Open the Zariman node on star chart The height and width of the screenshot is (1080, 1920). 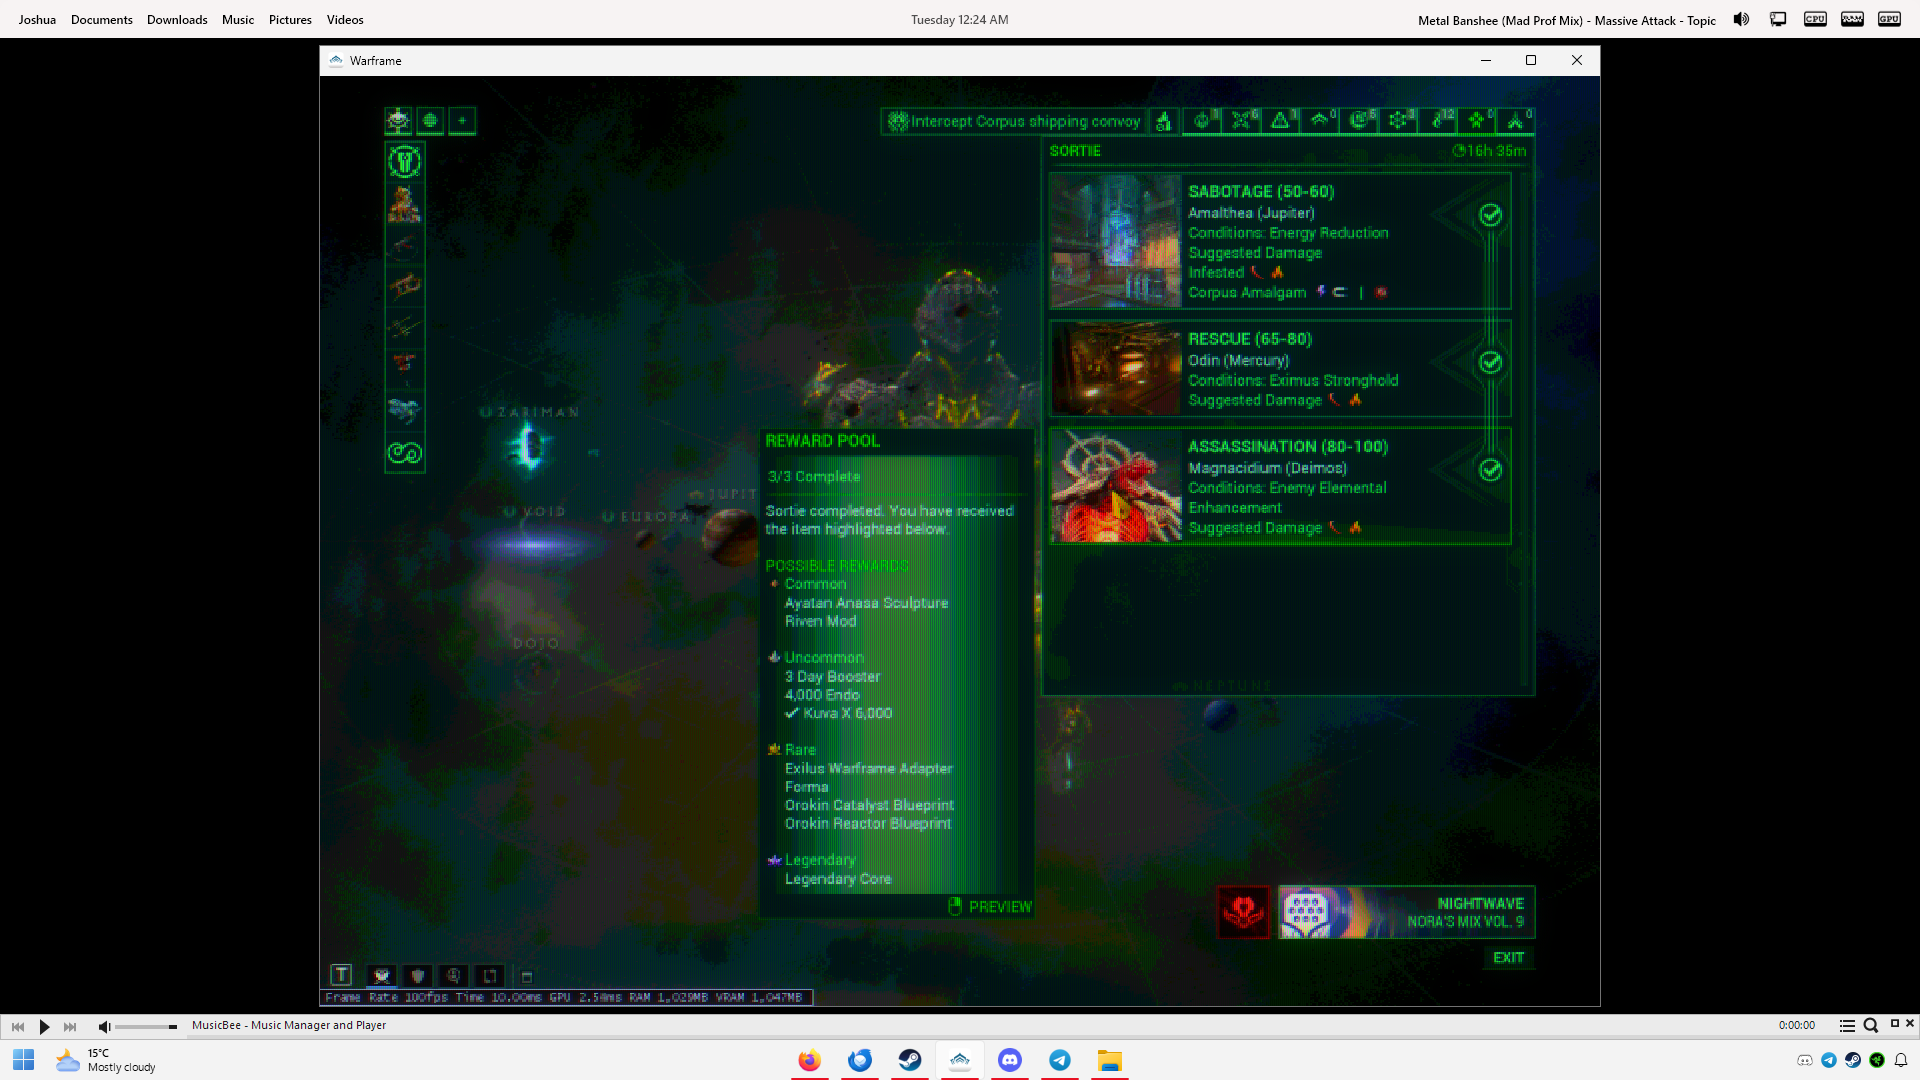click(529, 445)
